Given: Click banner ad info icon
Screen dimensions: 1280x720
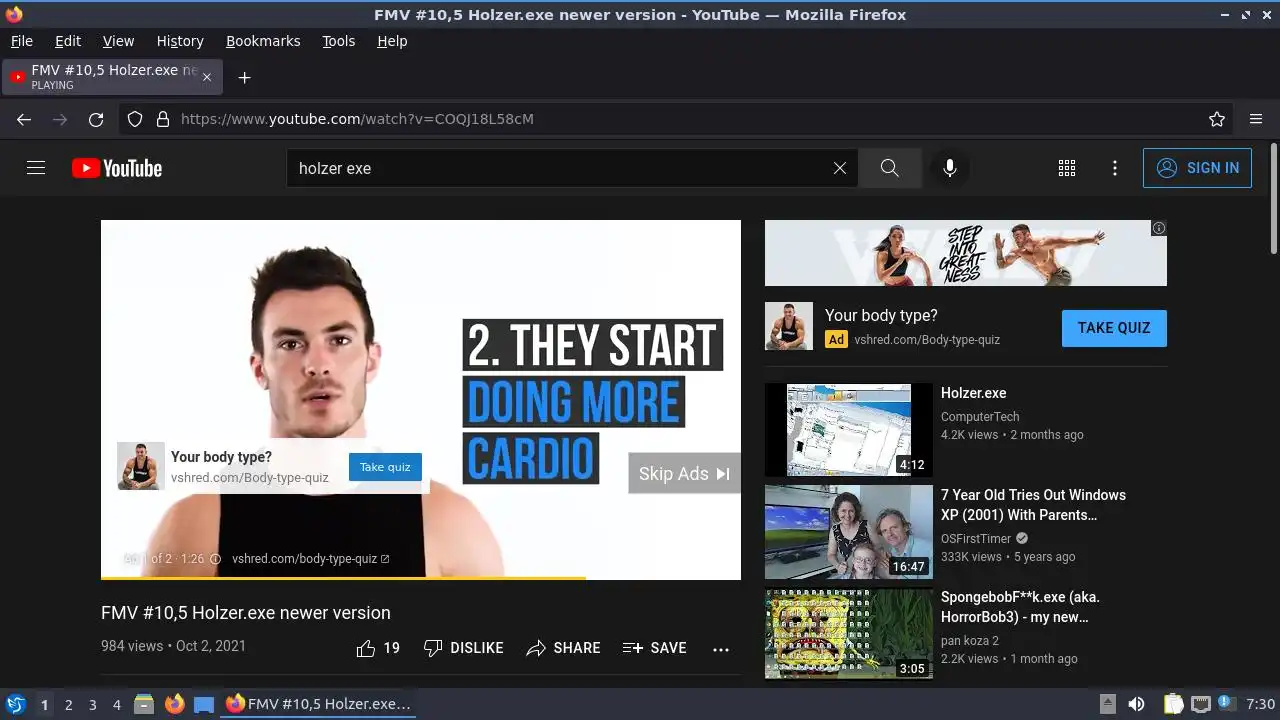Looking at the screenshot, I should click(1159, 228).
